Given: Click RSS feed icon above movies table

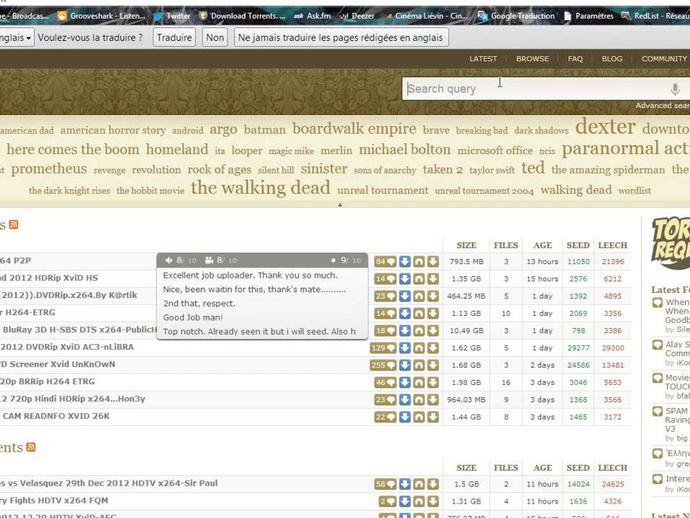Looking at the screenshot, I should coord(14,224).
